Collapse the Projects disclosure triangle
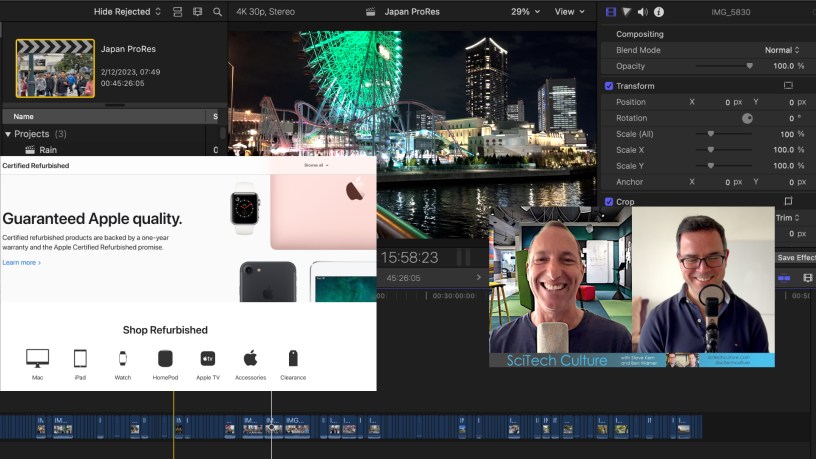The height and width of the screenshot is (459, 816). (x=8, y=134)
